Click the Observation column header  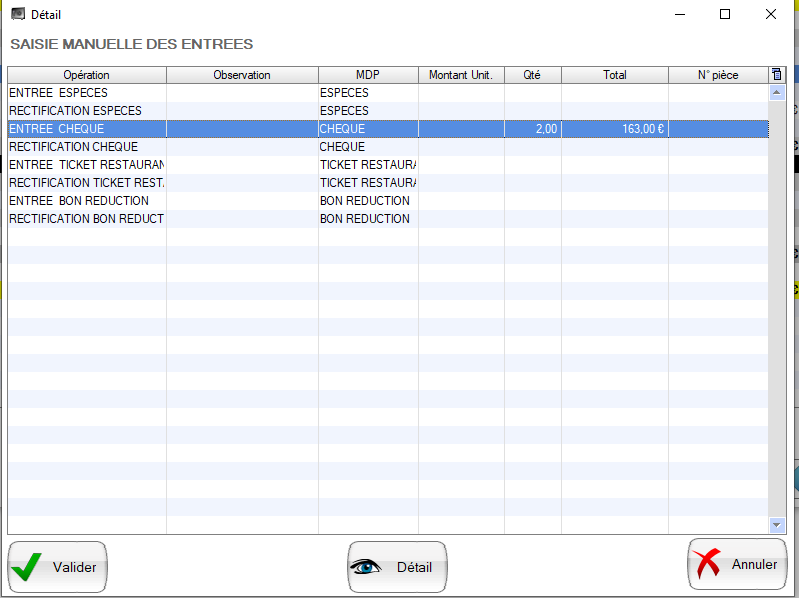[242, 75]
